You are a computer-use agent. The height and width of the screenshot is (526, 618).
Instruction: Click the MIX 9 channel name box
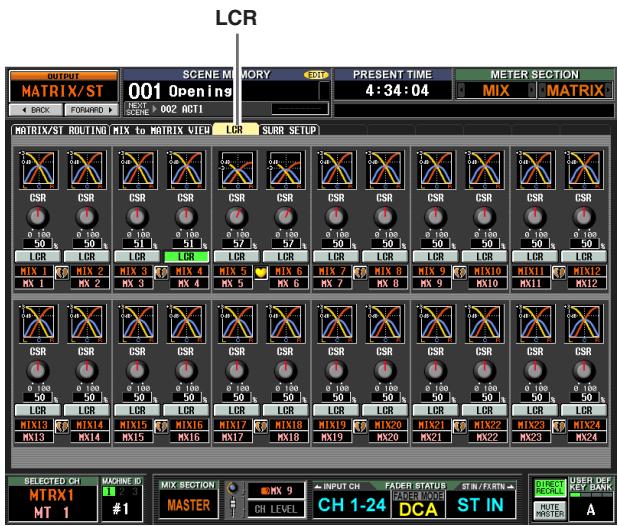point(430,271)
